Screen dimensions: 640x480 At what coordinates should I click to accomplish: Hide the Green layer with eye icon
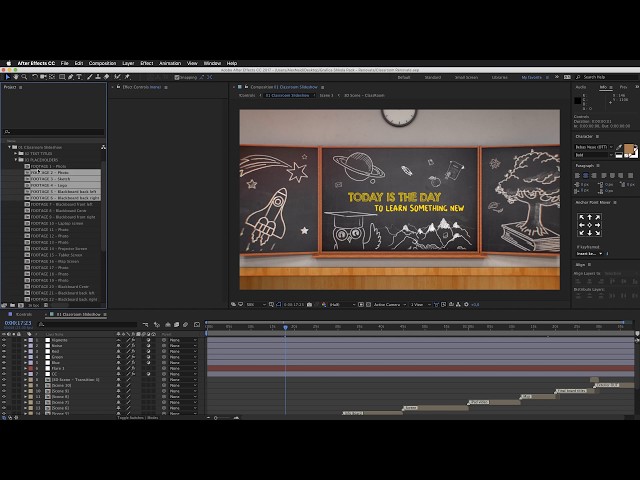[4, 357]
